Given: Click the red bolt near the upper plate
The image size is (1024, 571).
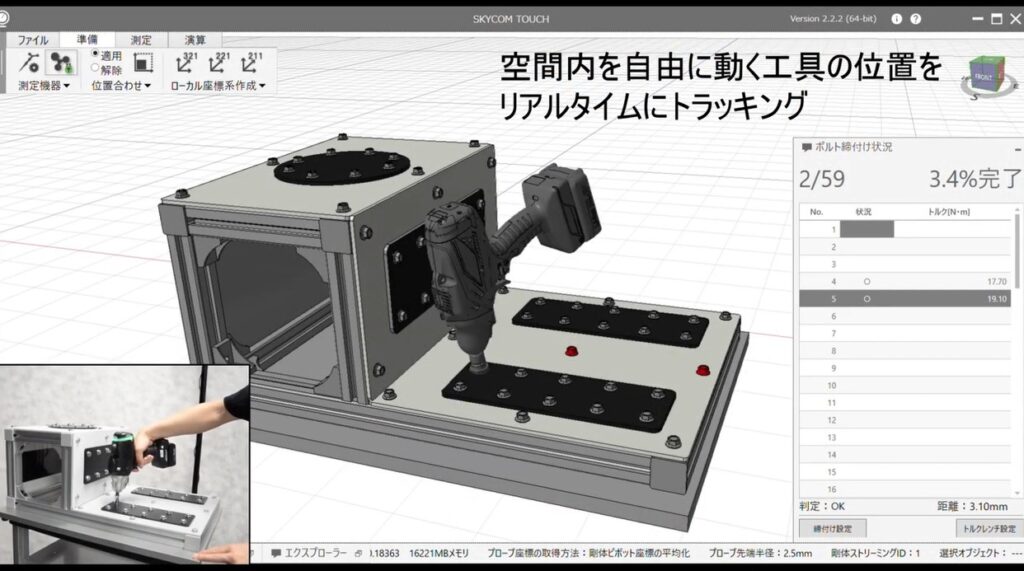Looking at the screenshot, I should point(571,351).
